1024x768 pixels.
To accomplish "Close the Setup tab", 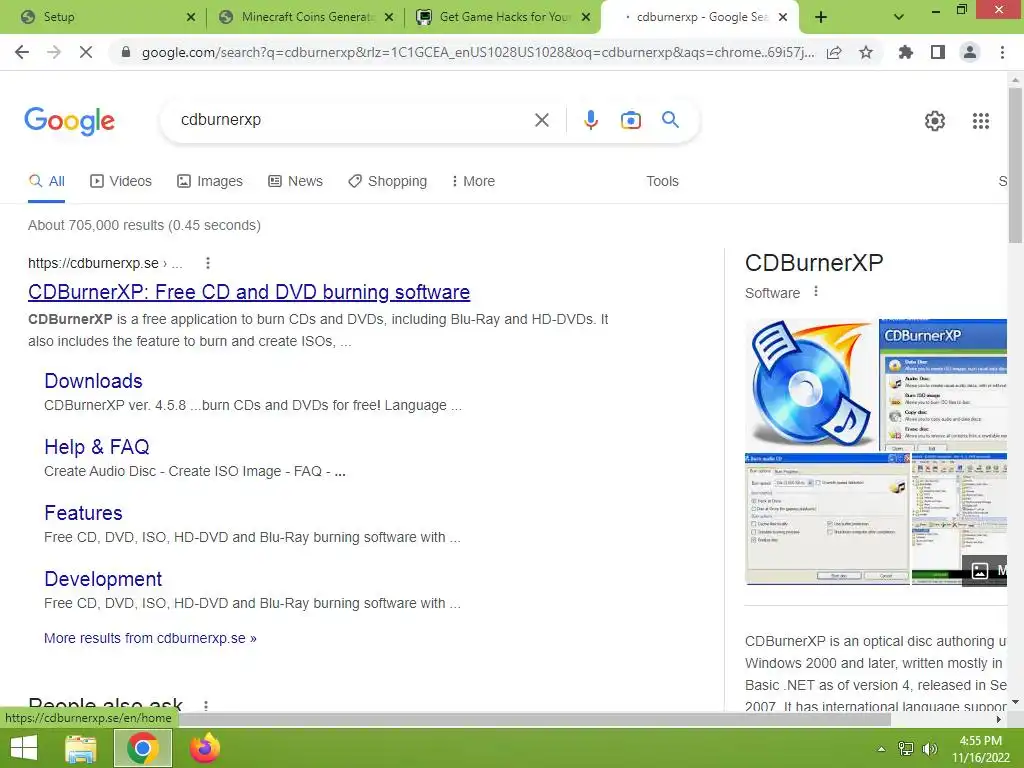I will (x=191, y=17).
